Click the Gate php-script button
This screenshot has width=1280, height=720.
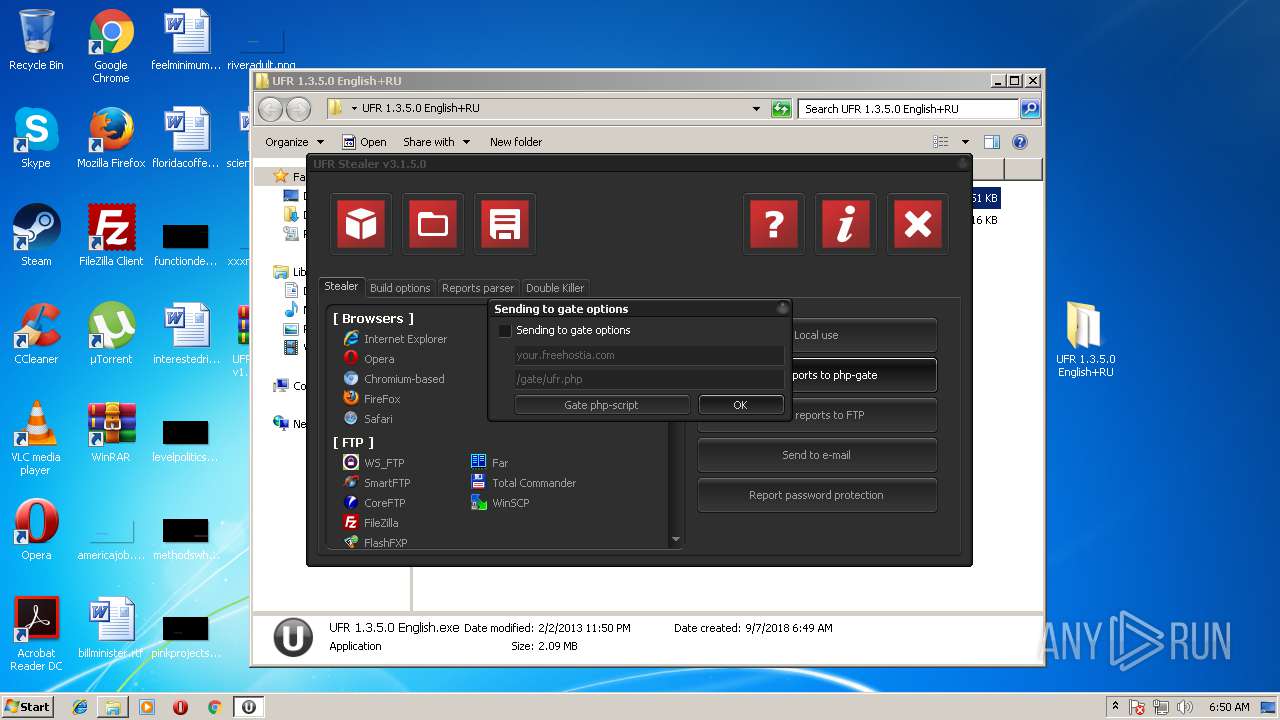click(602, 405)
